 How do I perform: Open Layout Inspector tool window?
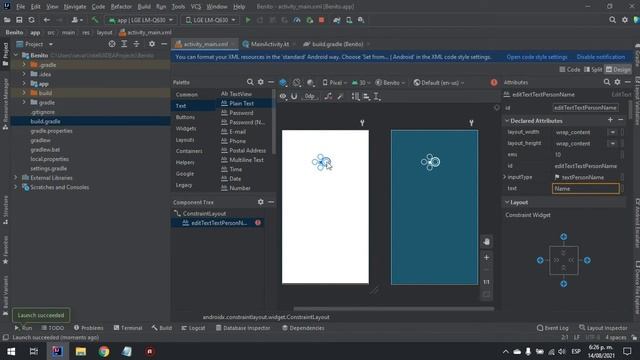click(x=603, y=328)
